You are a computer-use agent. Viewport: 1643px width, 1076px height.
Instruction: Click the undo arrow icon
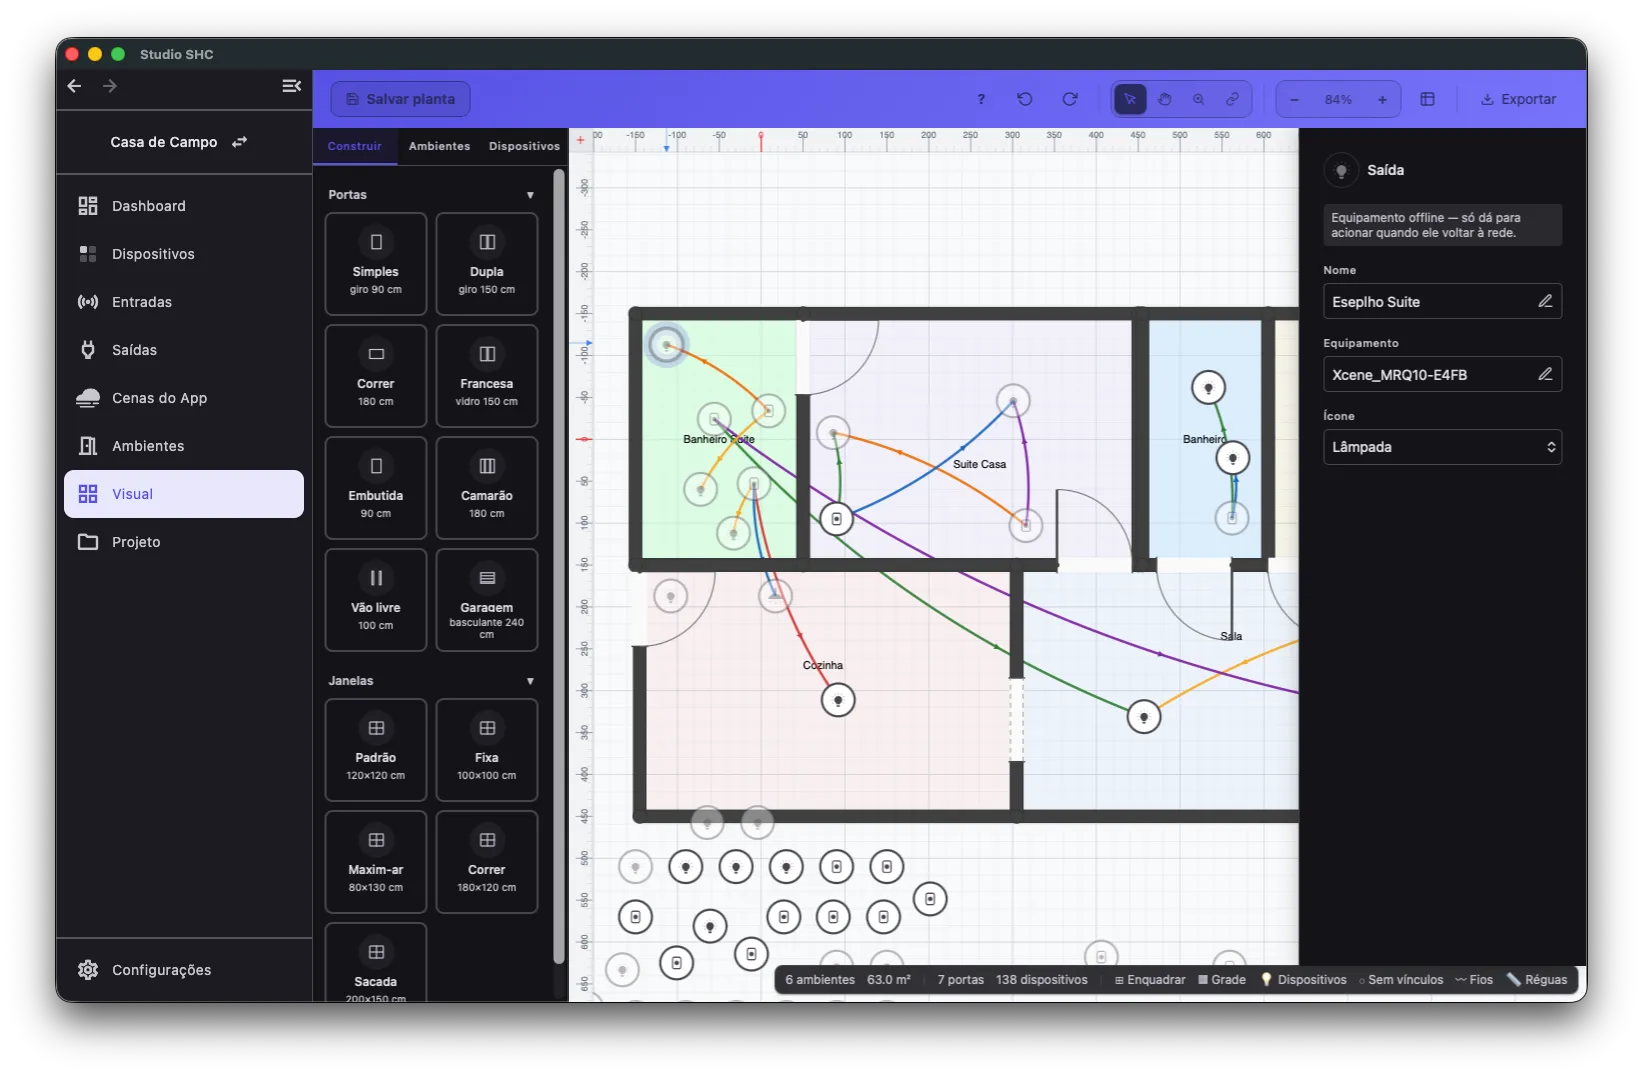(x=1025, y=99)
